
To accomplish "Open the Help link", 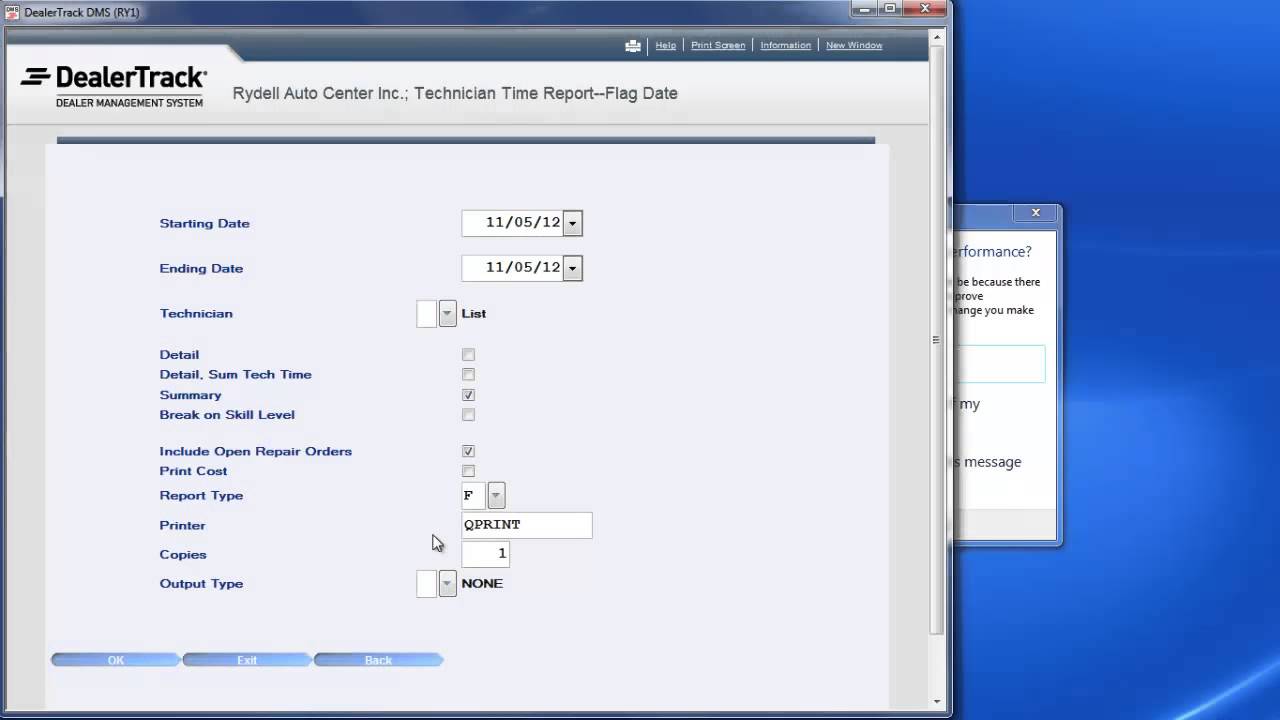I will pos(665,46).
